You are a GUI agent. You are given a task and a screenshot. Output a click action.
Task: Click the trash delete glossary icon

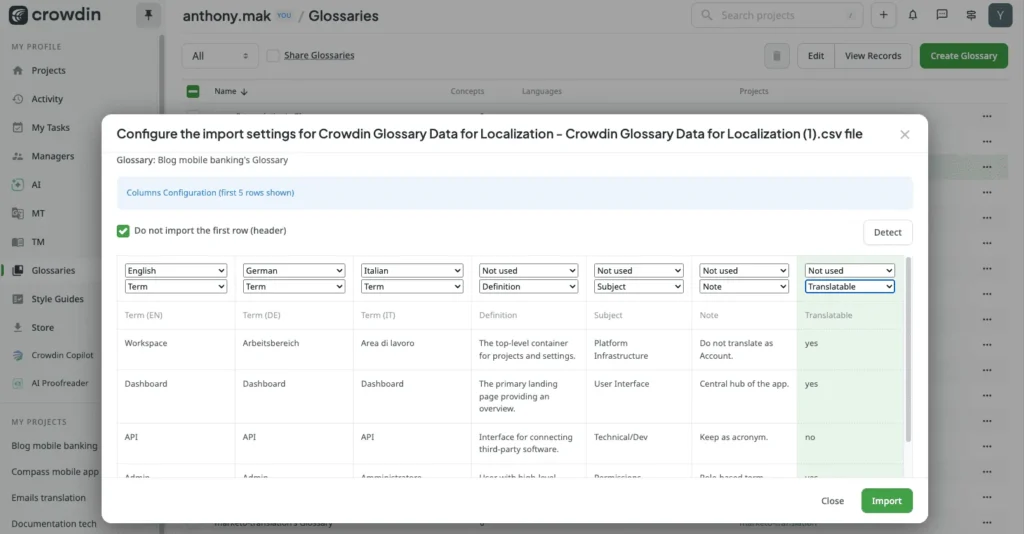(x=776, y=56)
